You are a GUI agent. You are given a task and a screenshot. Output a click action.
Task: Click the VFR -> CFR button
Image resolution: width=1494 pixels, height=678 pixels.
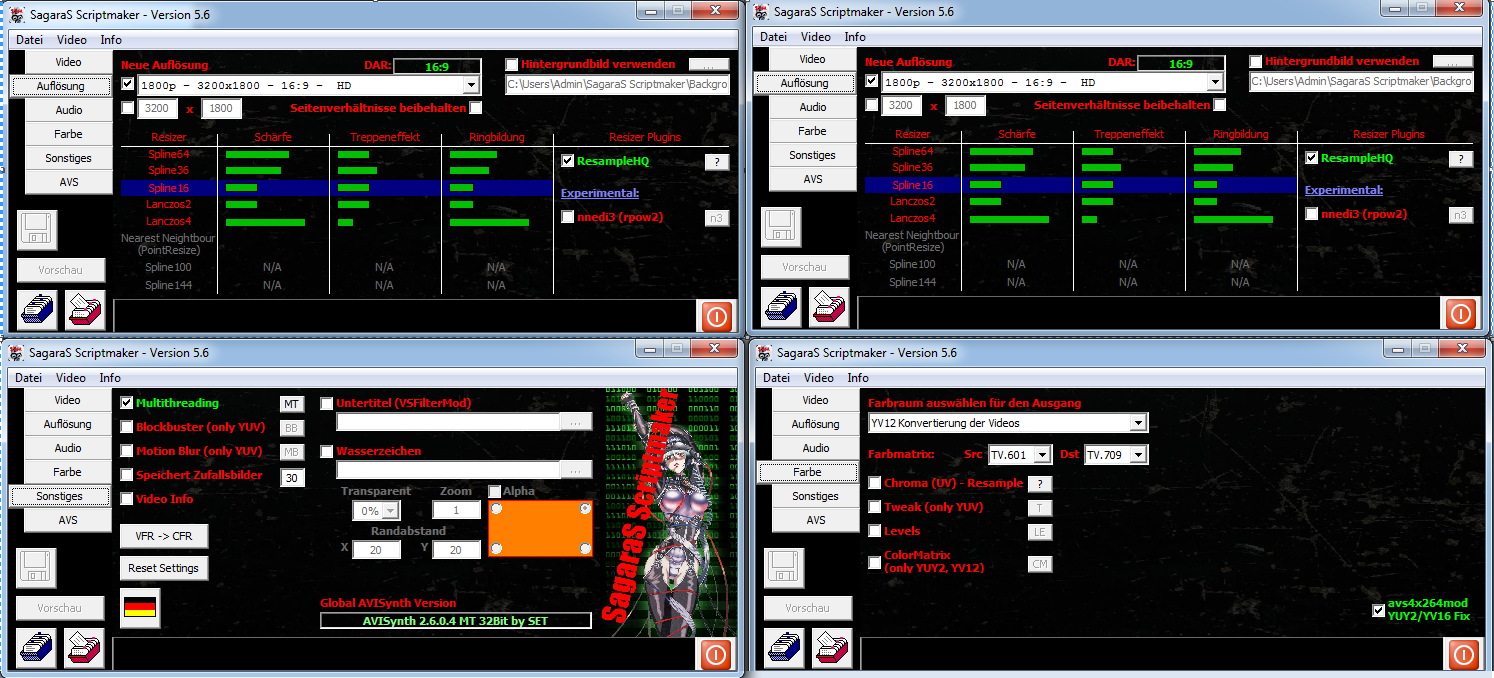tap(164, 536)
